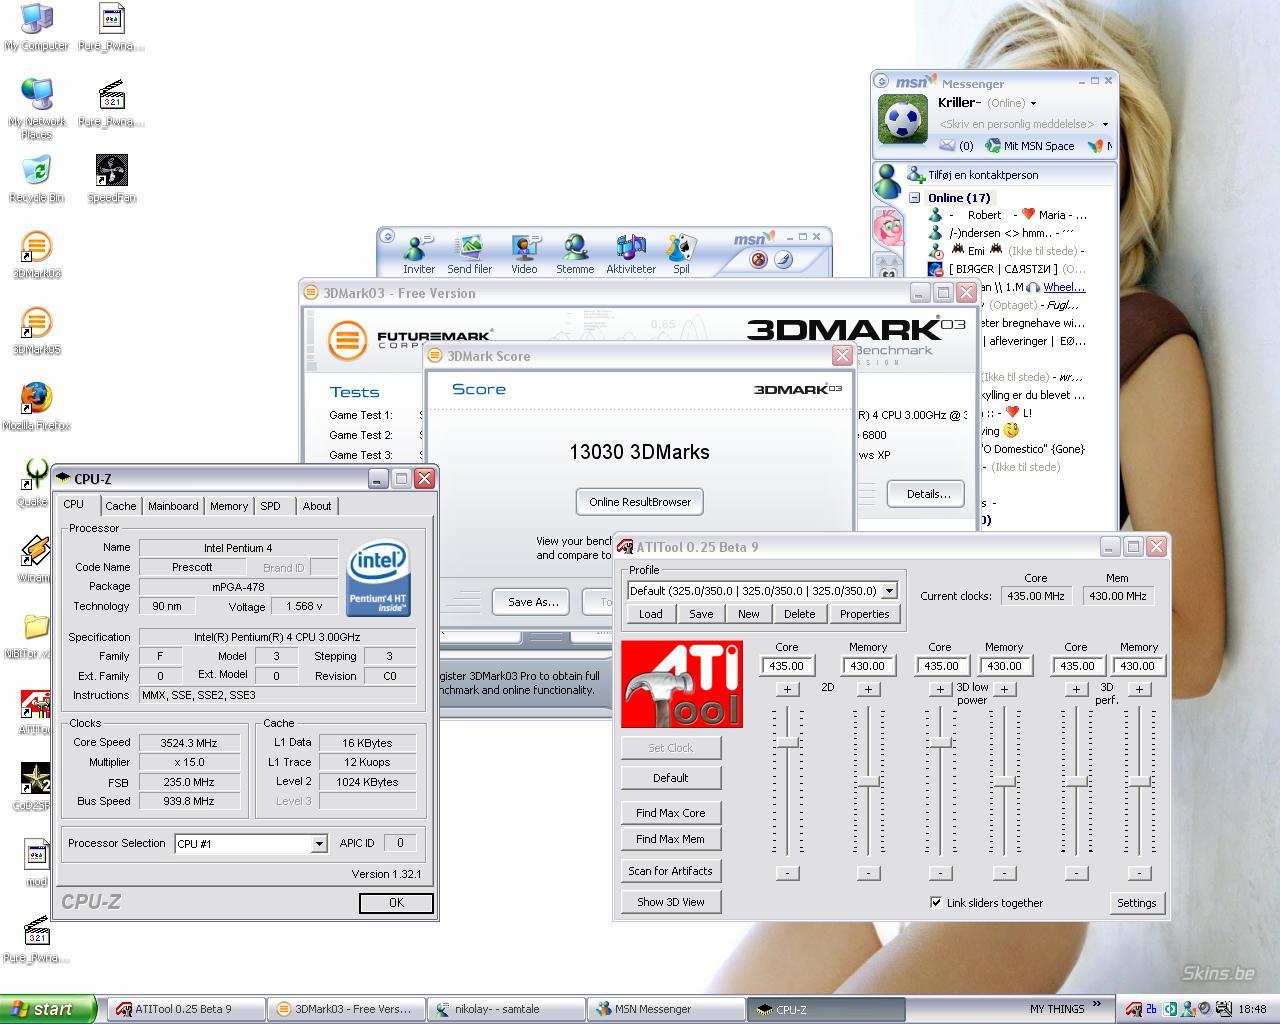1280x1024 pixels.
Task: Open the 3DMark03 desktop shortcut
Action: [36, 246]
